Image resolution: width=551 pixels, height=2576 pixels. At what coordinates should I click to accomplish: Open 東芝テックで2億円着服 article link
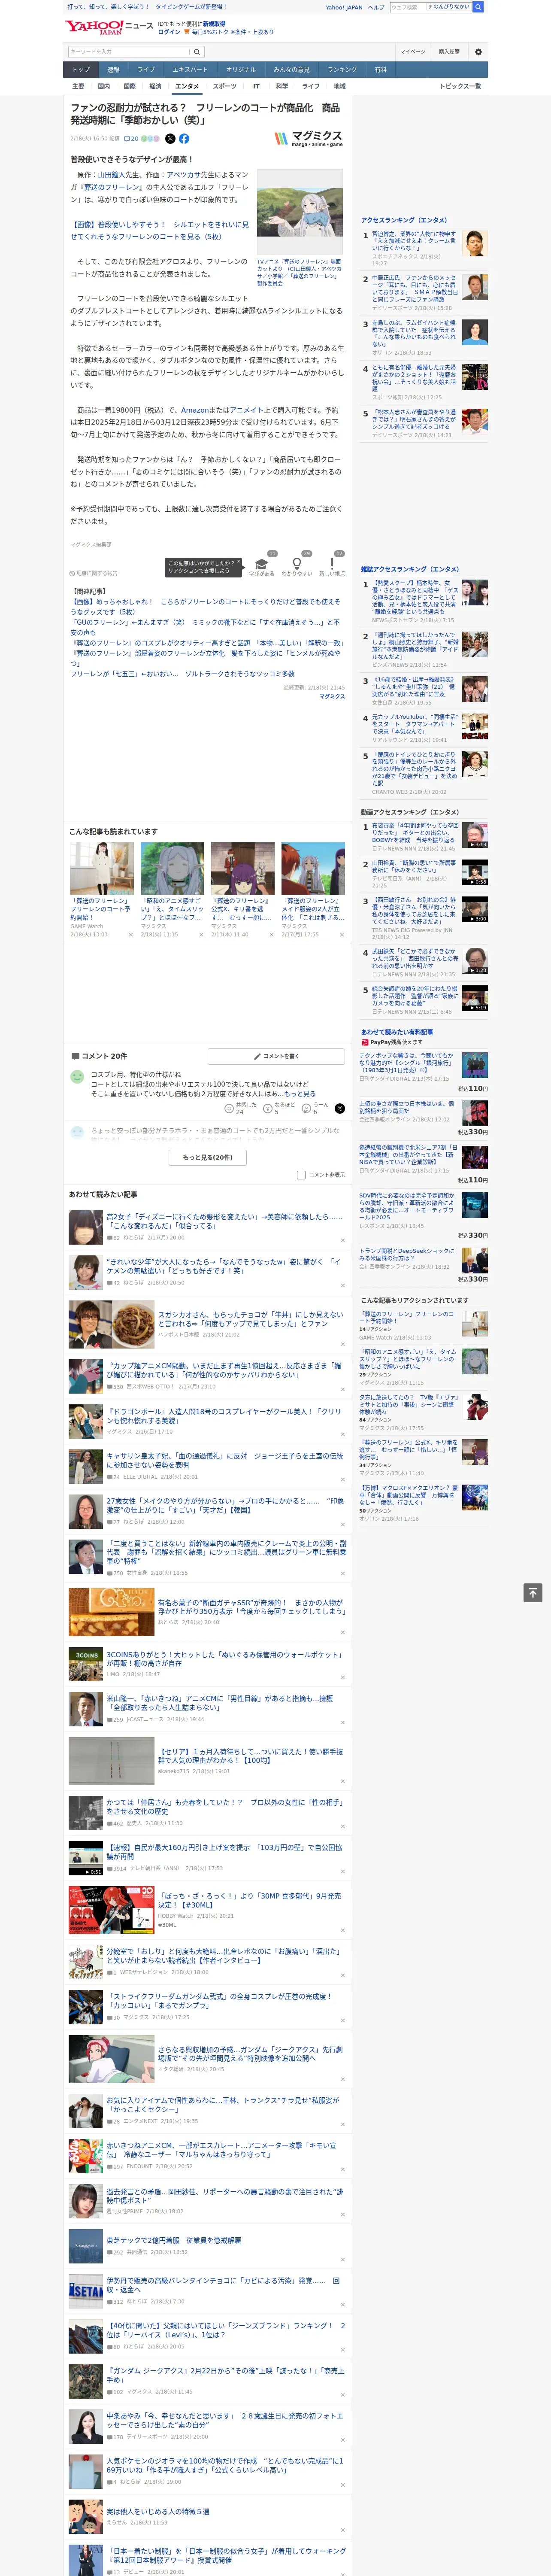(174, 2240)
